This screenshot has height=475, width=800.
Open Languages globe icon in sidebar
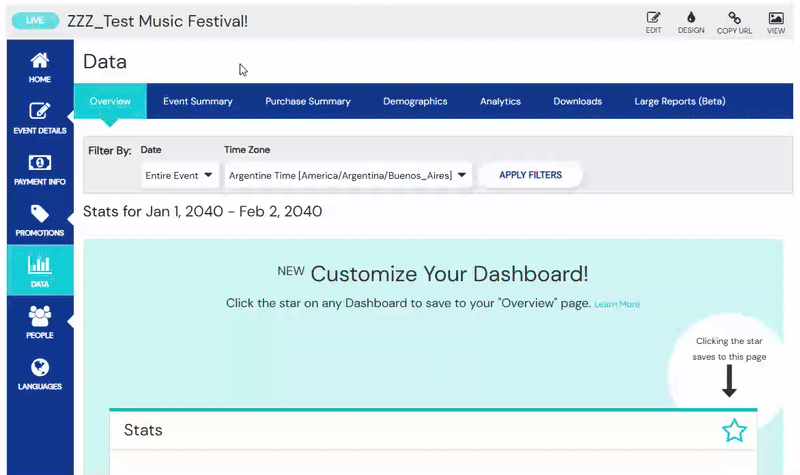40,367
